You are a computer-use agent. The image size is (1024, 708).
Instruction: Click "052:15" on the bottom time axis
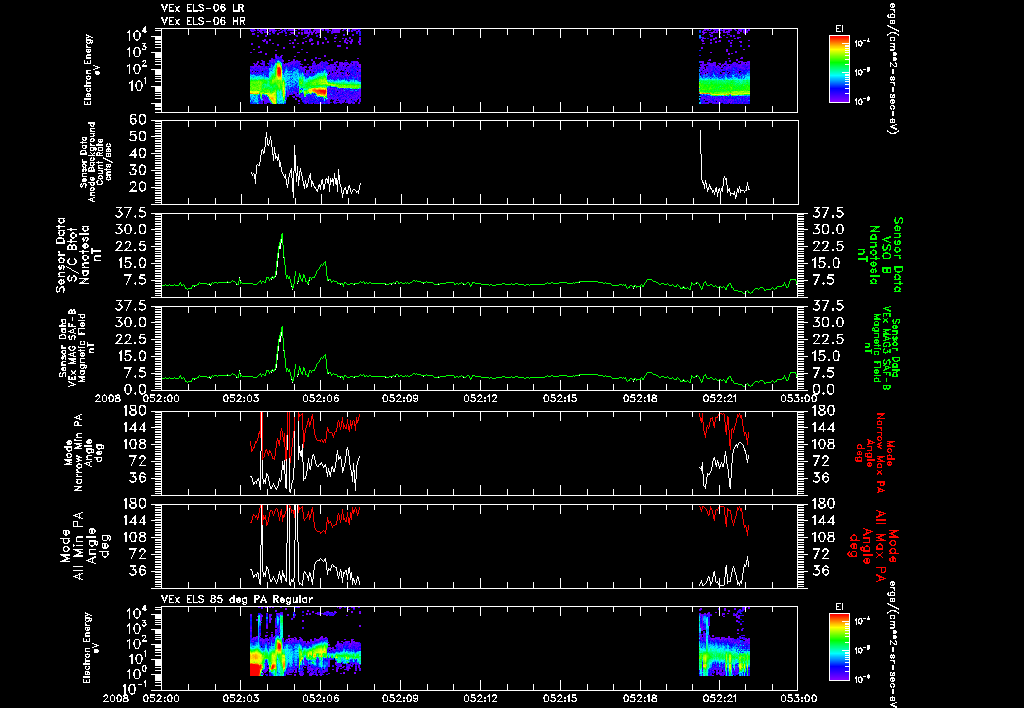[x=560, y=698]
